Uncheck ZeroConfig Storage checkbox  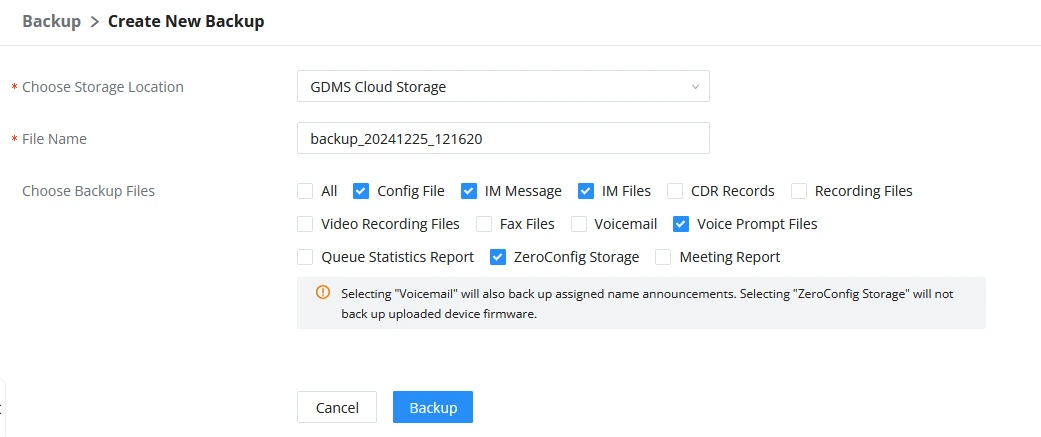[x=498, y=257]
